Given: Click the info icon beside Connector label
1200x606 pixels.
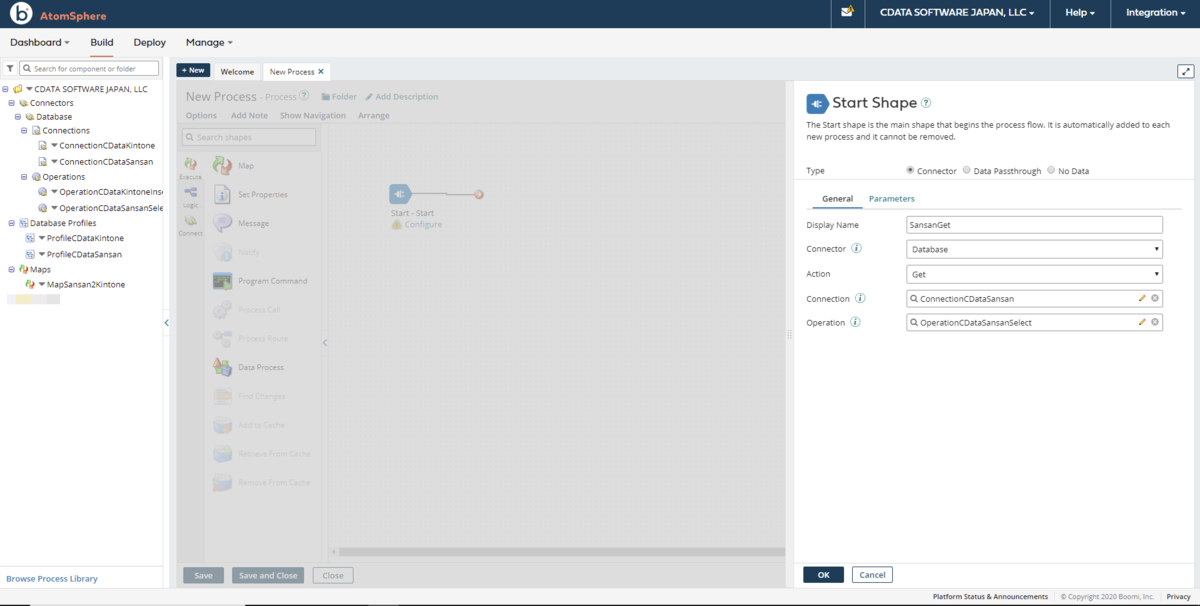Looking at the screenshot, I should [x=857, y=249].
